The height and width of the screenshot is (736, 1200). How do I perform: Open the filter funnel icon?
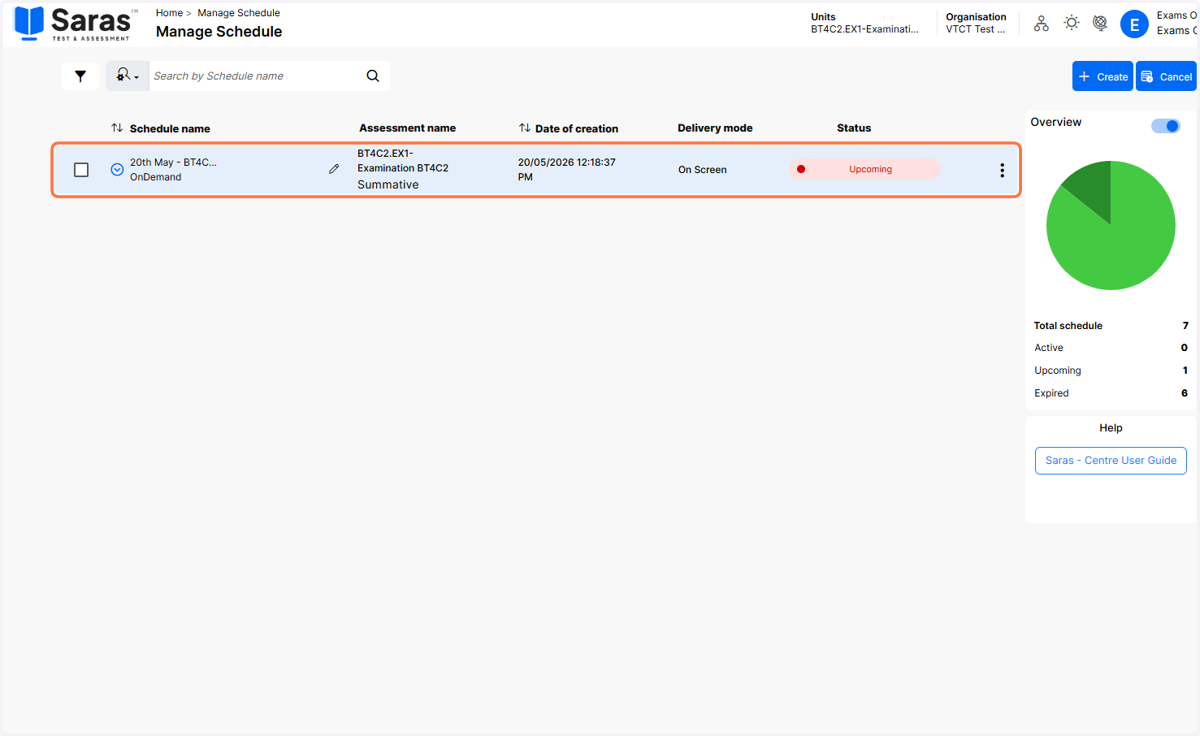coord(80,76)
